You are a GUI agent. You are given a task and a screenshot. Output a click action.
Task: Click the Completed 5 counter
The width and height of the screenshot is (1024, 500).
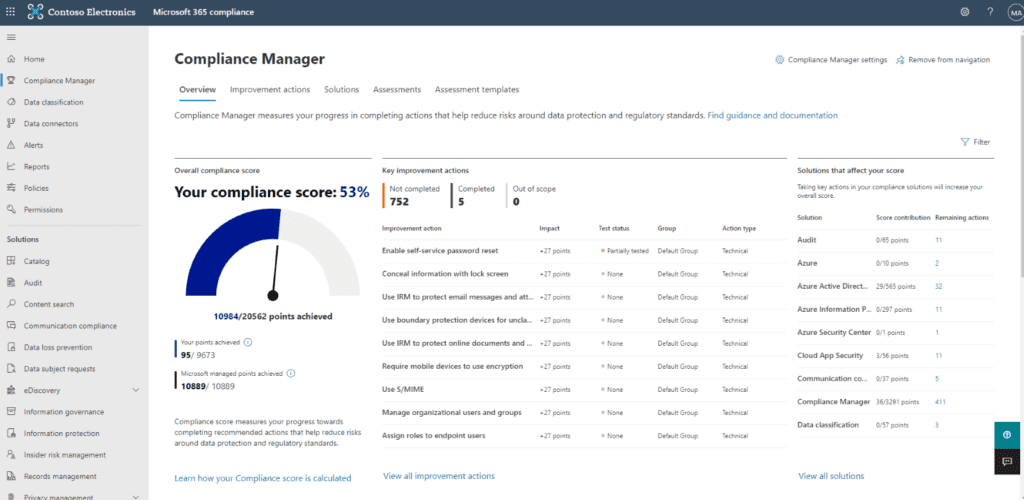click(475, 195)
